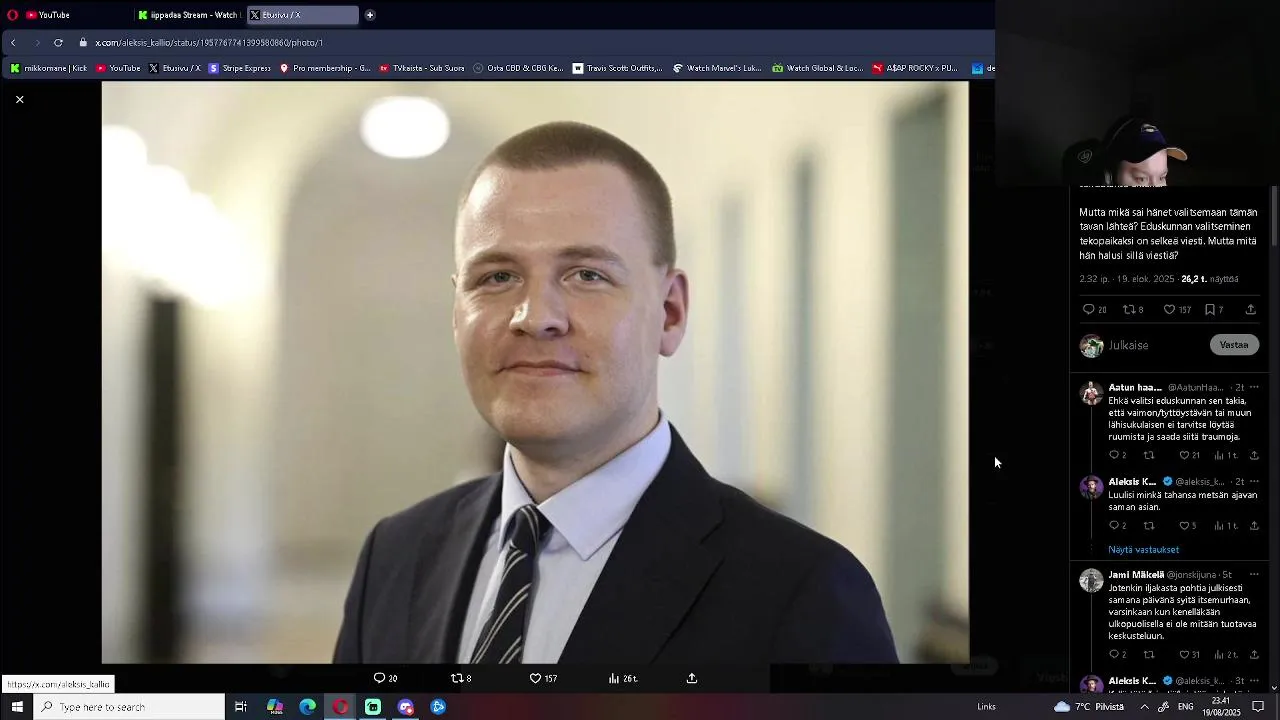The image size is (1280, 720).
Task: Click Jami Mäkelä avatar
Action: click(1091, 580)
